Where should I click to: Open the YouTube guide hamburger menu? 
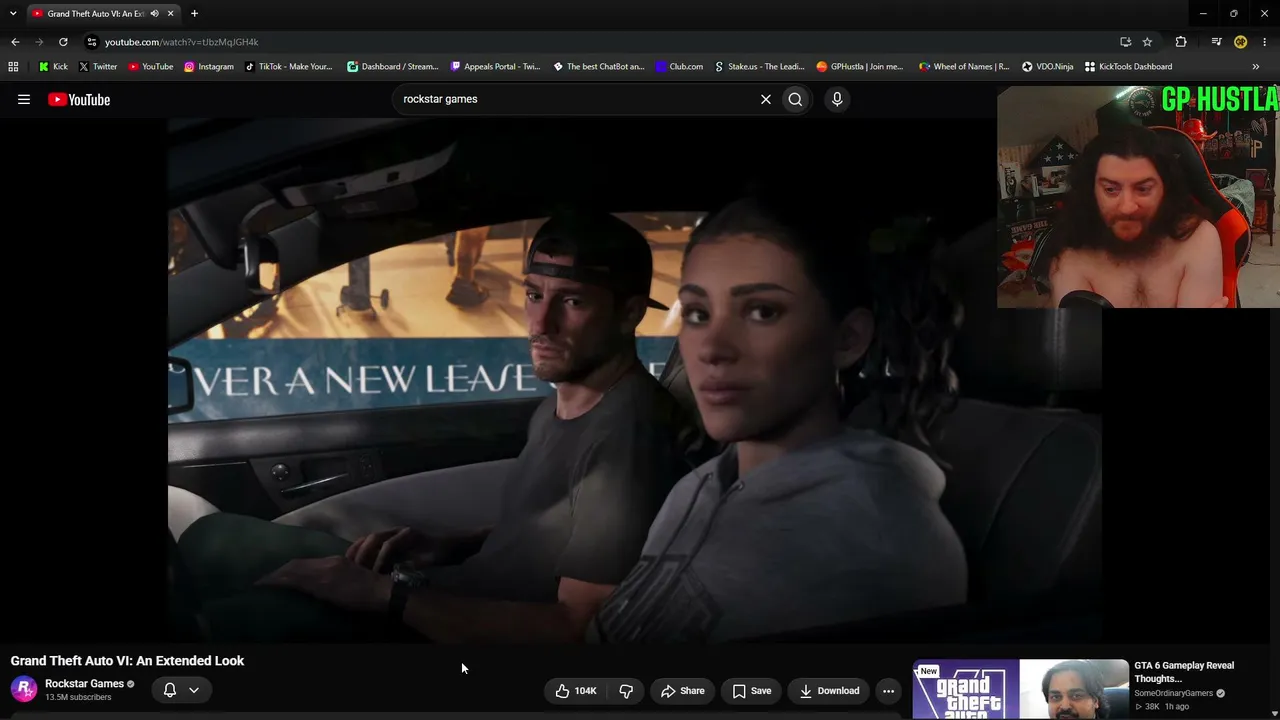coord(24,99)
